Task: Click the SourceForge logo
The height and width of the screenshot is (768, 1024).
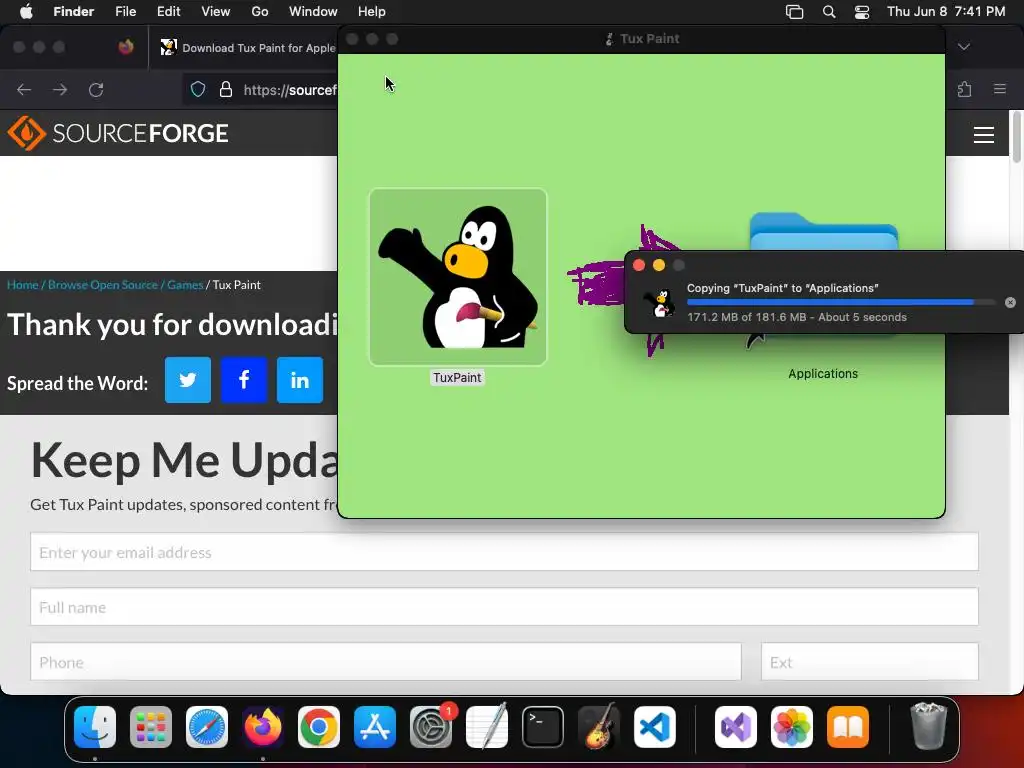Action: click(x=118, y=133)
